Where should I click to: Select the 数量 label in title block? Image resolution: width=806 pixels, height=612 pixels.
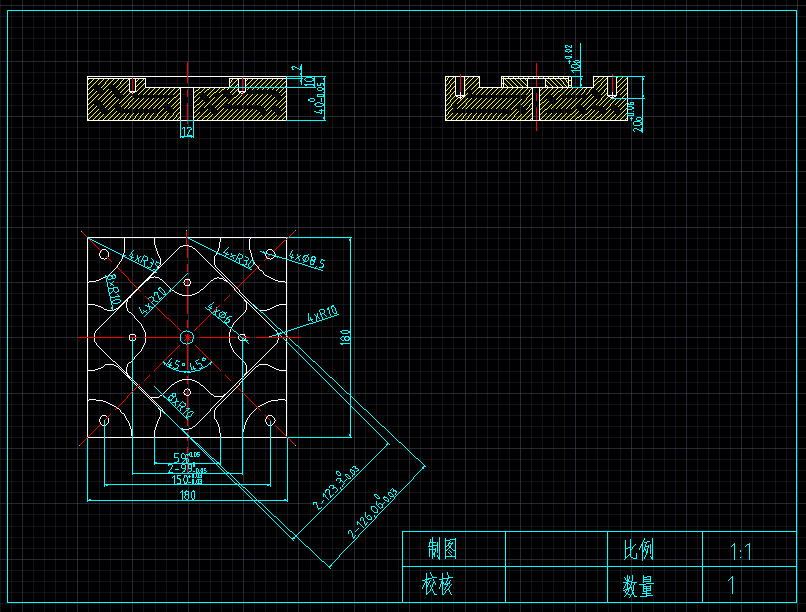638,585
